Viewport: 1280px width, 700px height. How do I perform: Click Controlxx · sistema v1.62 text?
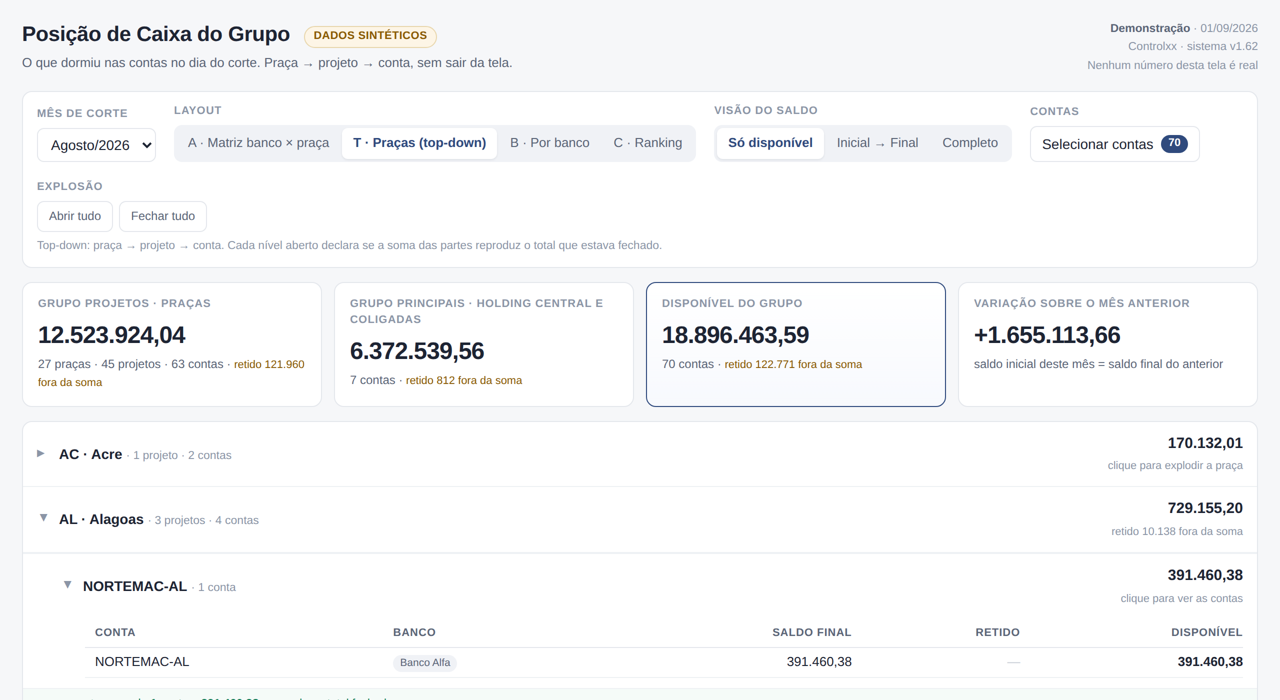pos(1193,47)
